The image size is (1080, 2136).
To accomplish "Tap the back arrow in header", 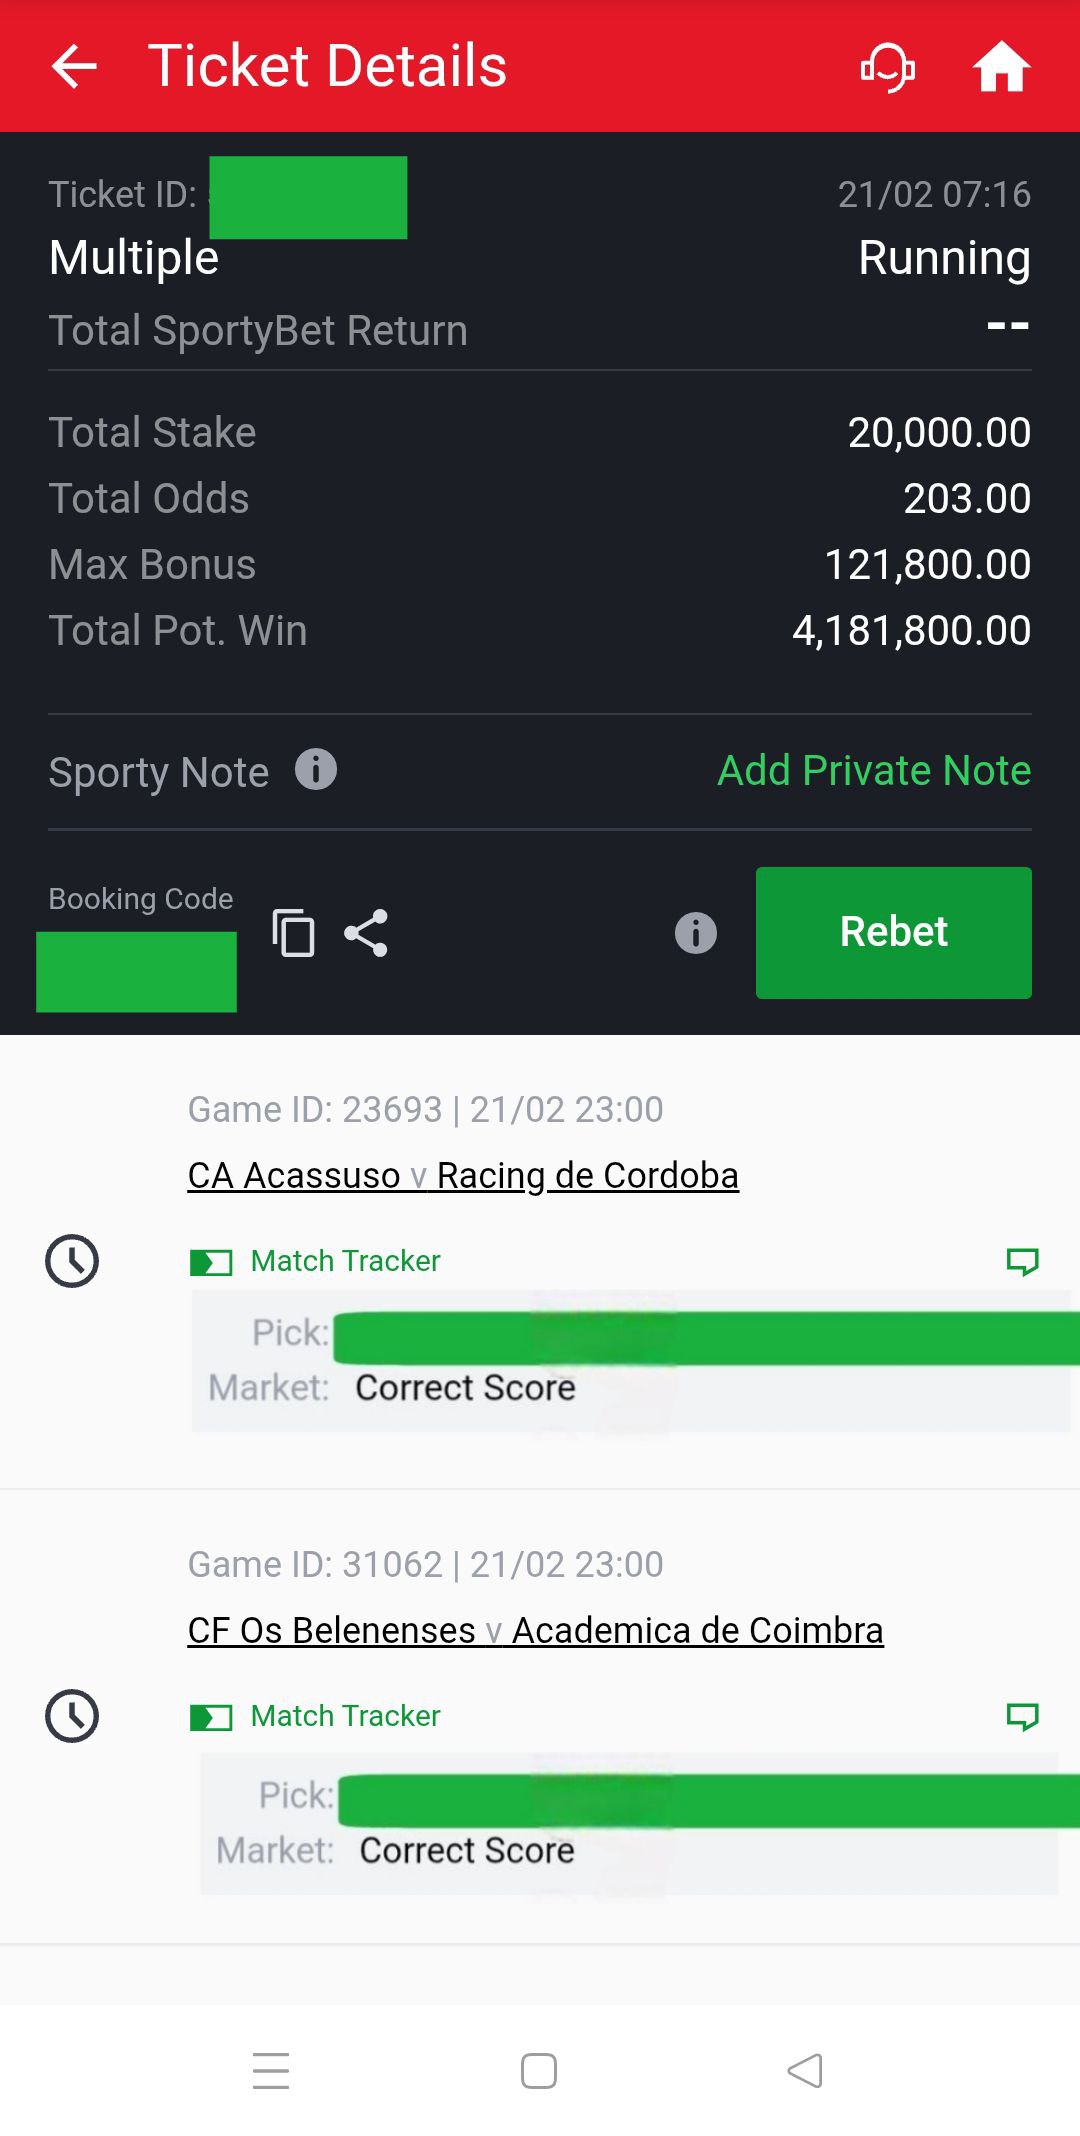I will pyautogui.click(x=74, y=67).
